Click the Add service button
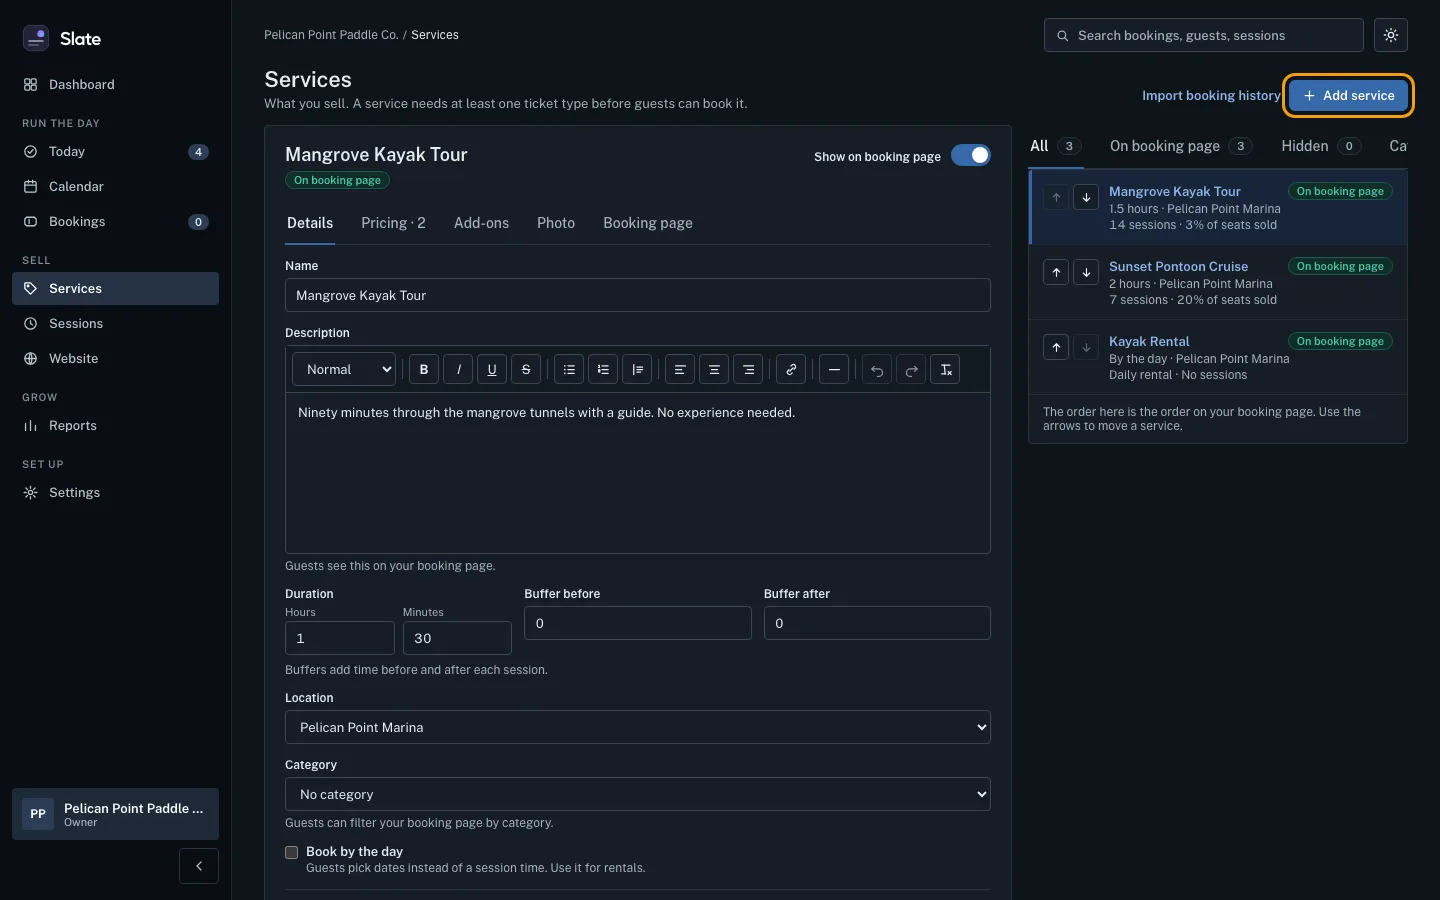Viewport: 1440px width, 900px height. 1348,95
